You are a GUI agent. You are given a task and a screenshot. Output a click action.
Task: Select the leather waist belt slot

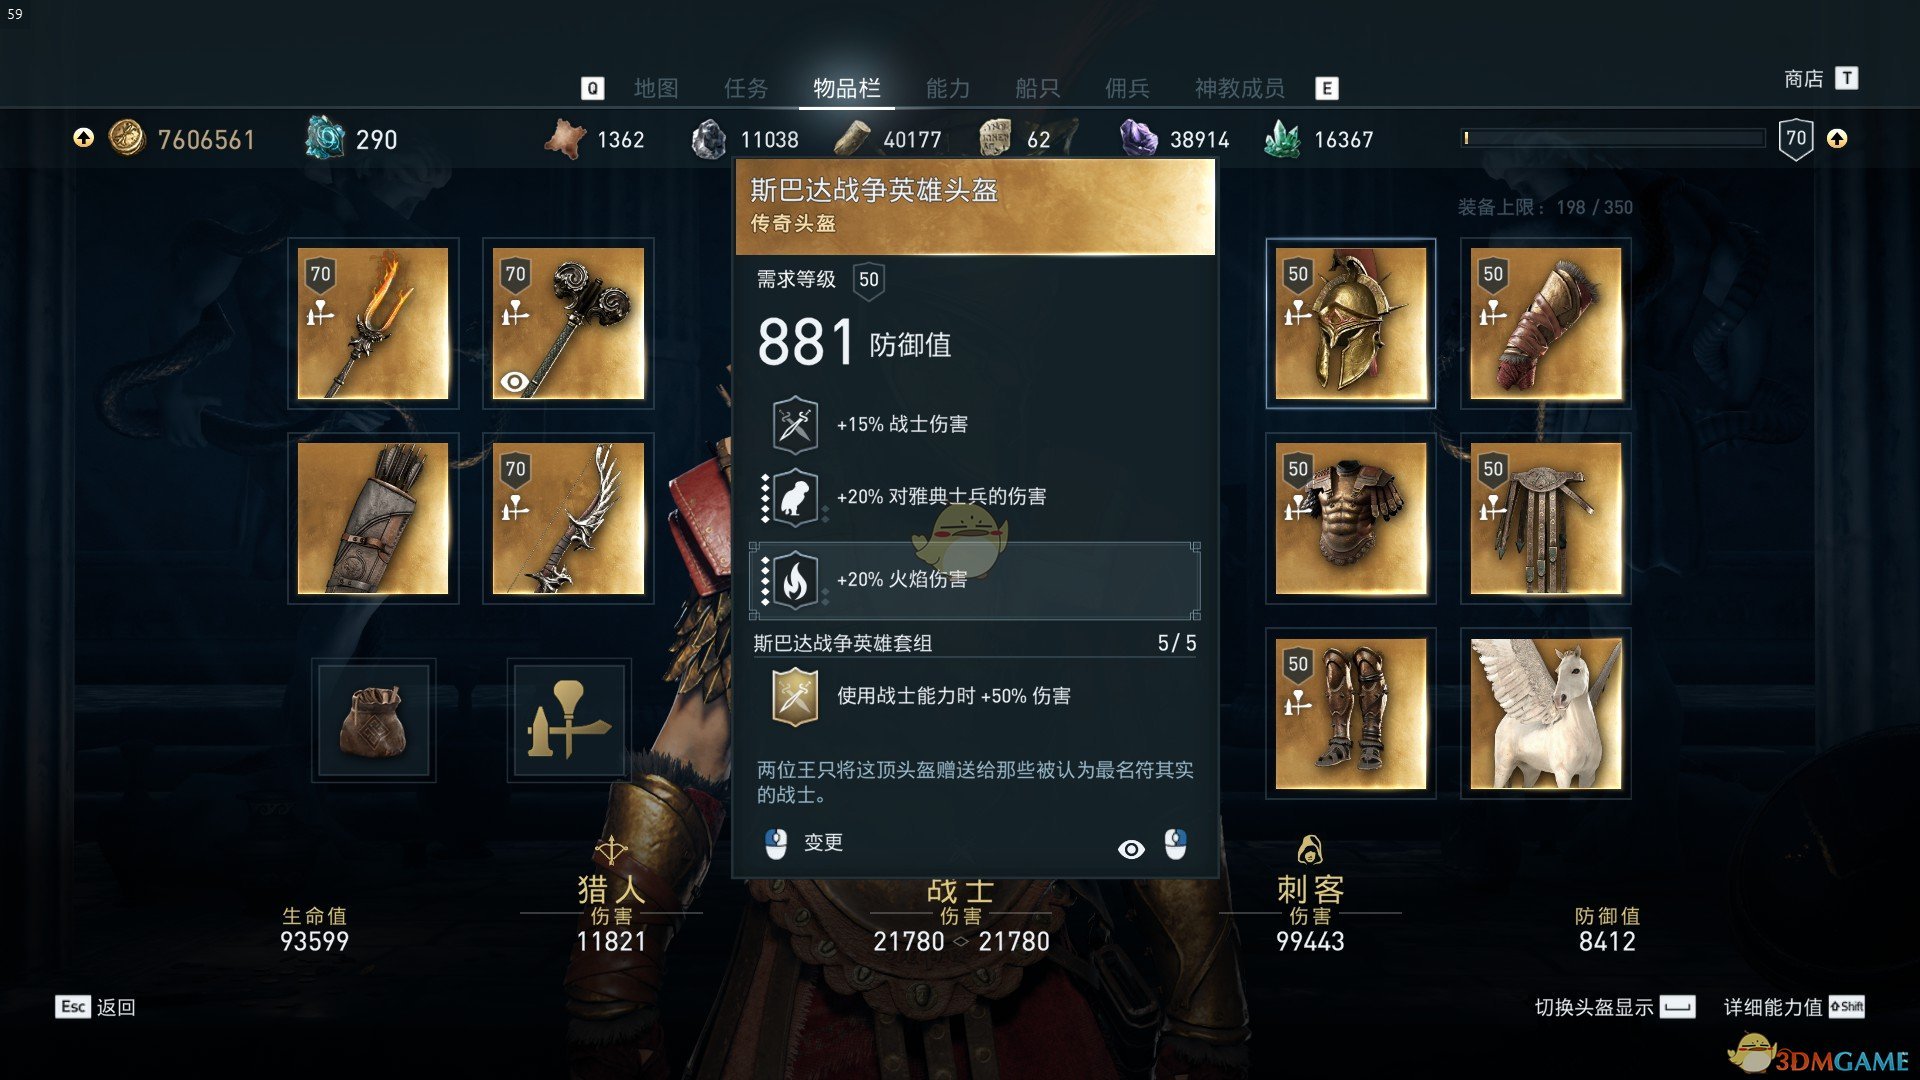(1546, 518)
